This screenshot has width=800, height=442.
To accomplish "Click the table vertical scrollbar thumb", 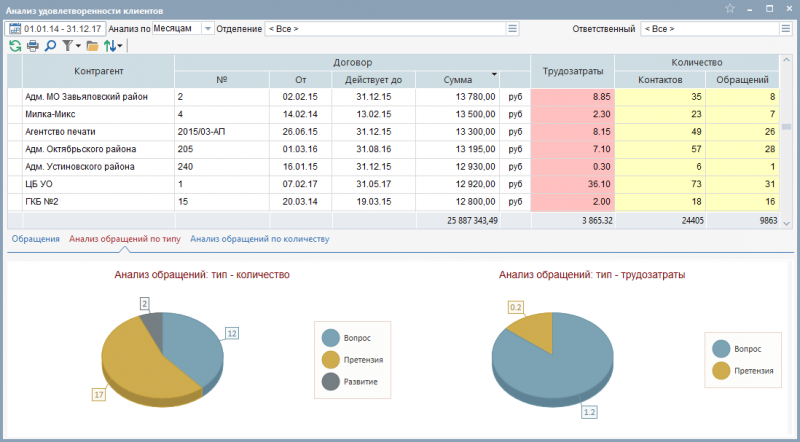I will coord(786,127).
